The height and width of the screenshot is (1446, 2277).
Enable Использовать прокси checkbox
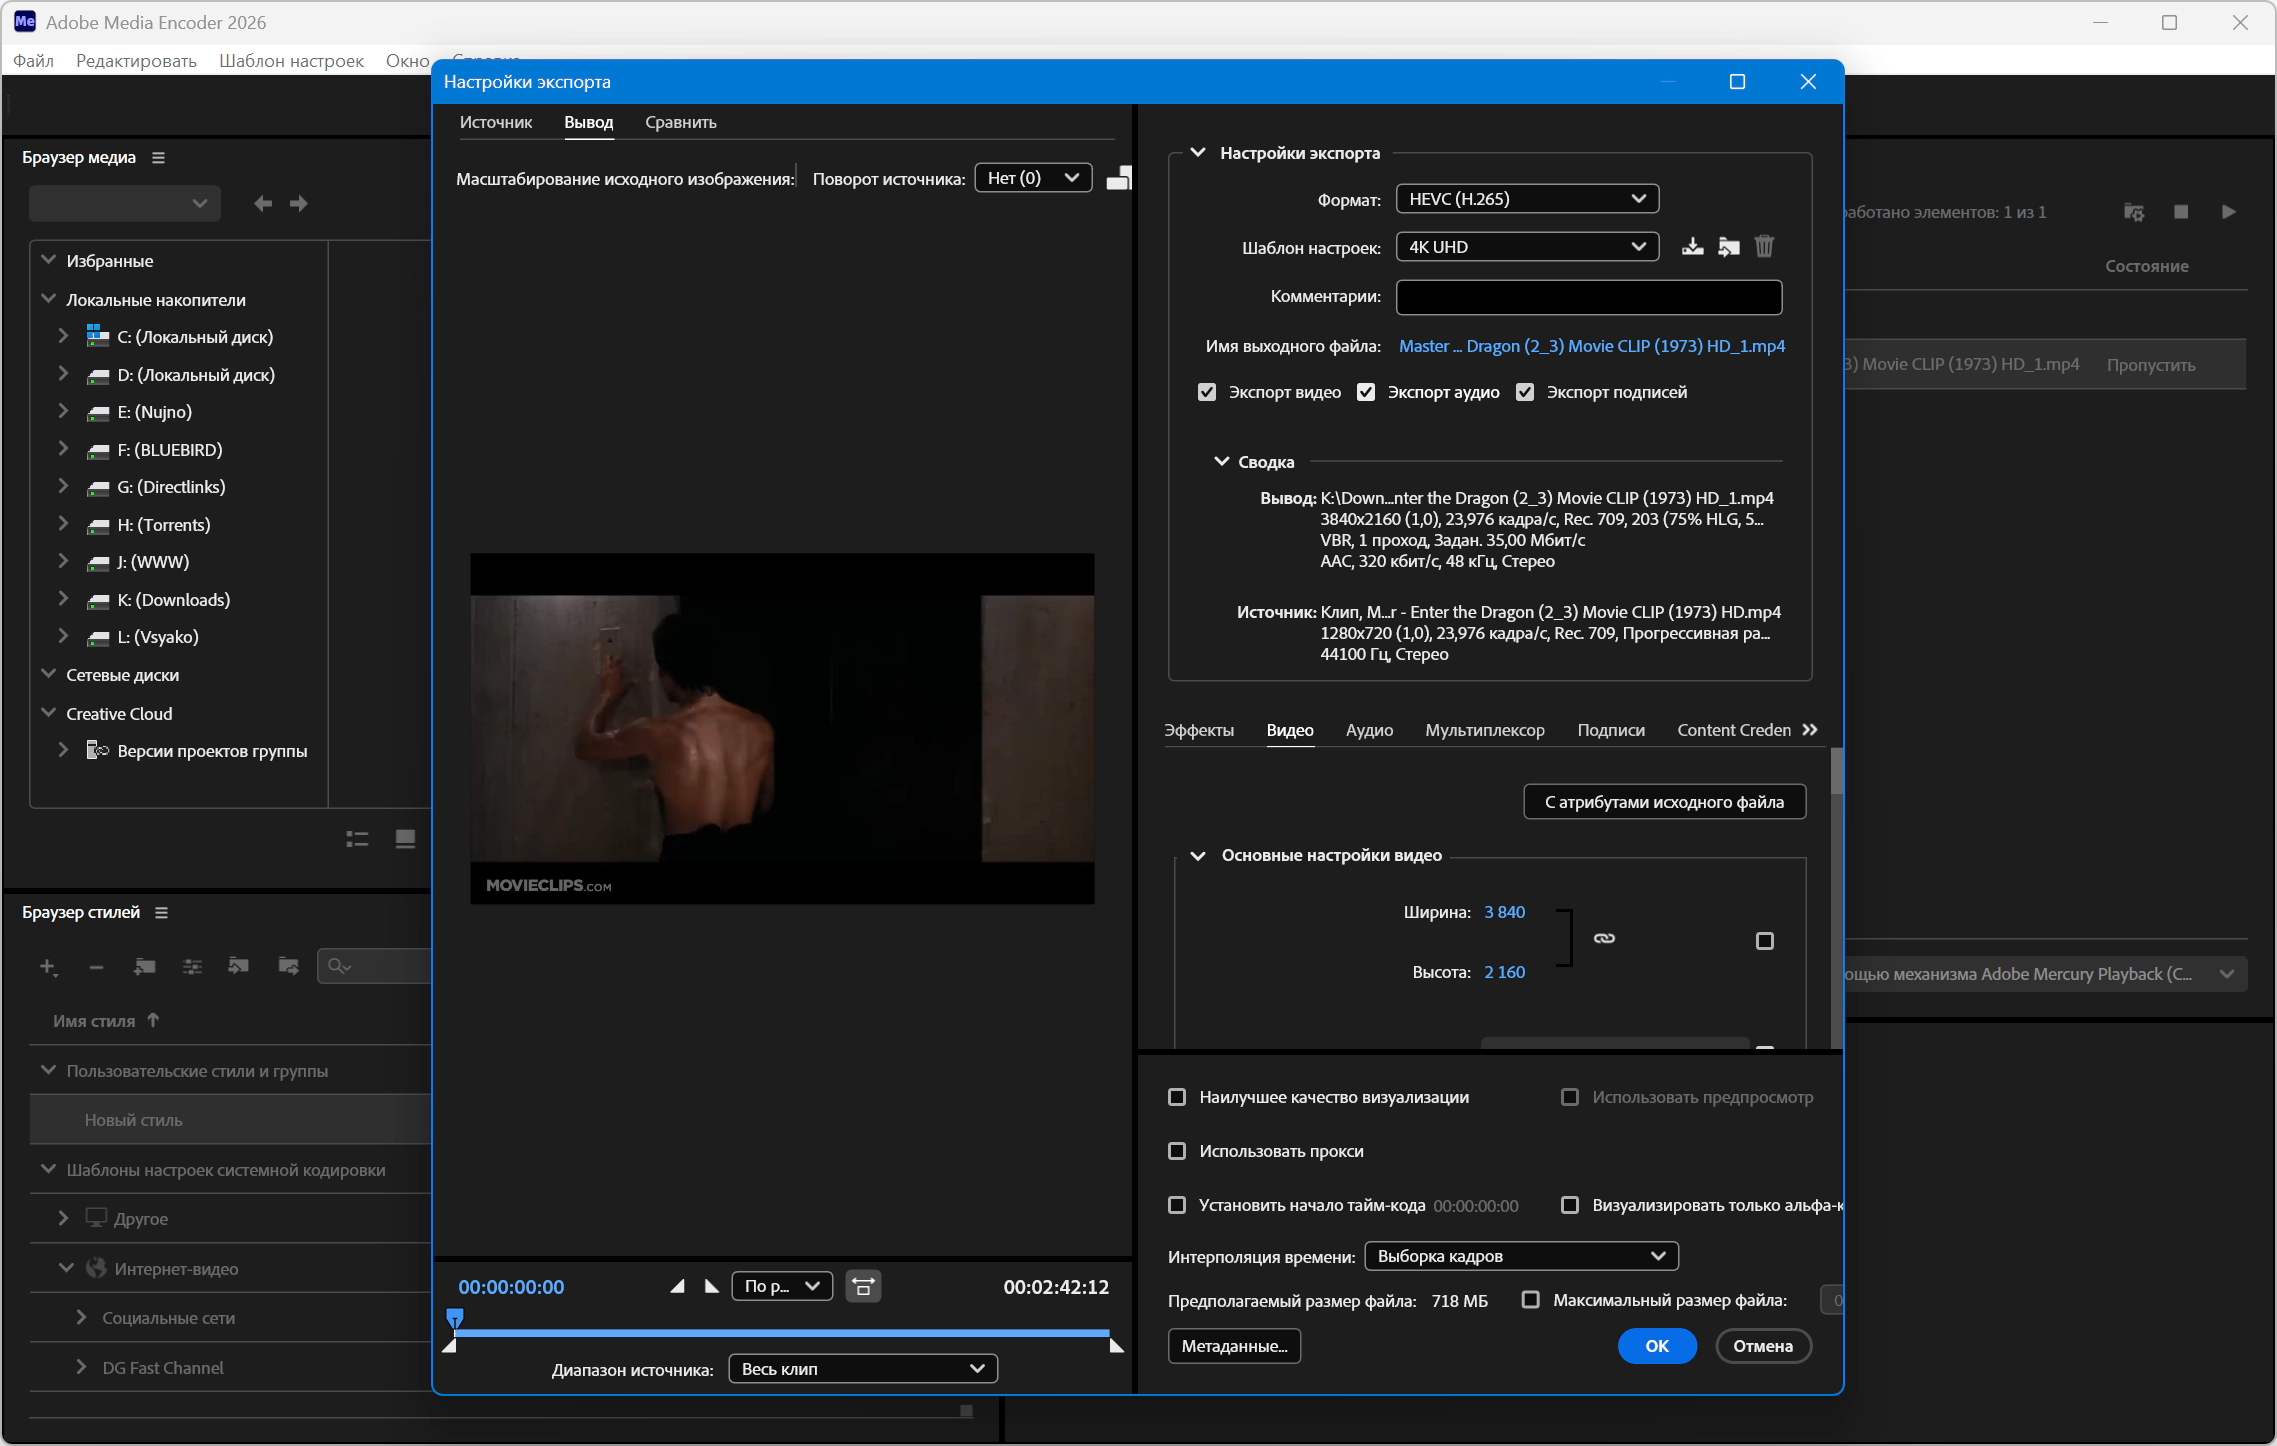pos(1178,1152)
